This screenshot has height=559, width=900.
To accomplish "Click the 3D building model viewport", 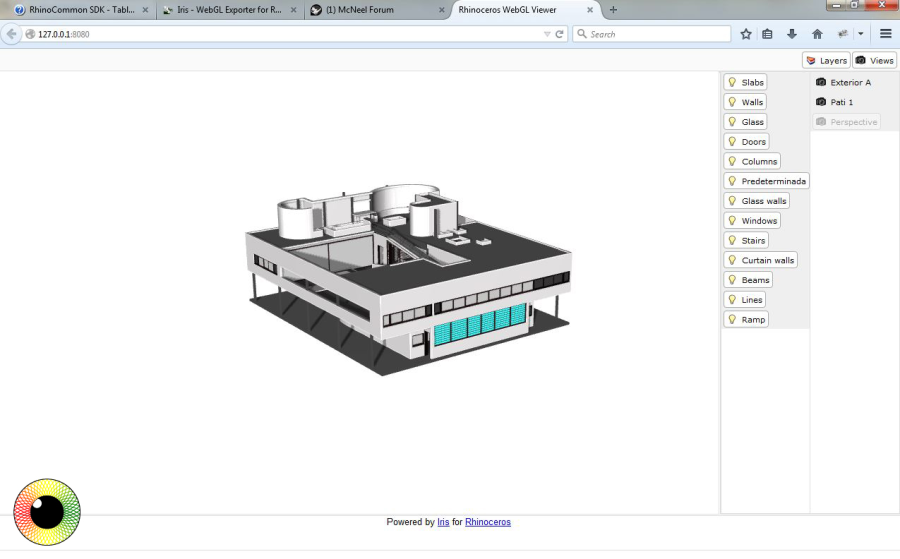I will click(x=409, y=280).
